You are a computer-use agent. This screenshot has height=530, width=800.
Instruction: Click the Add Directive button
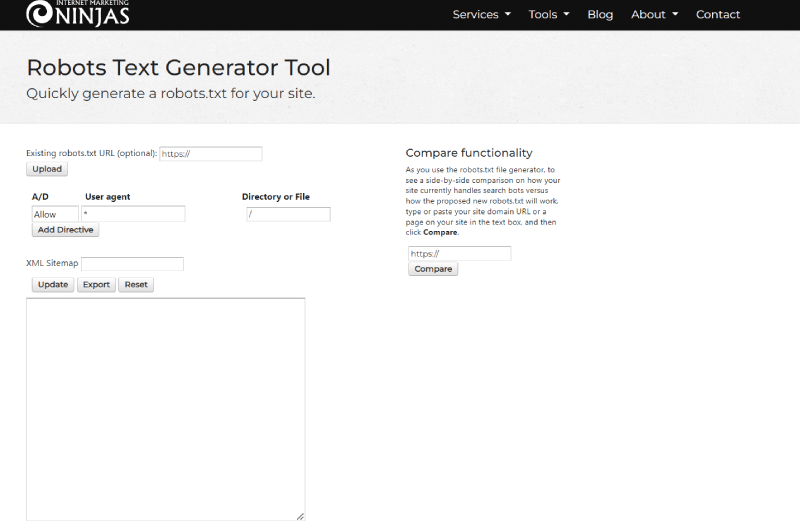coord(65,230)
